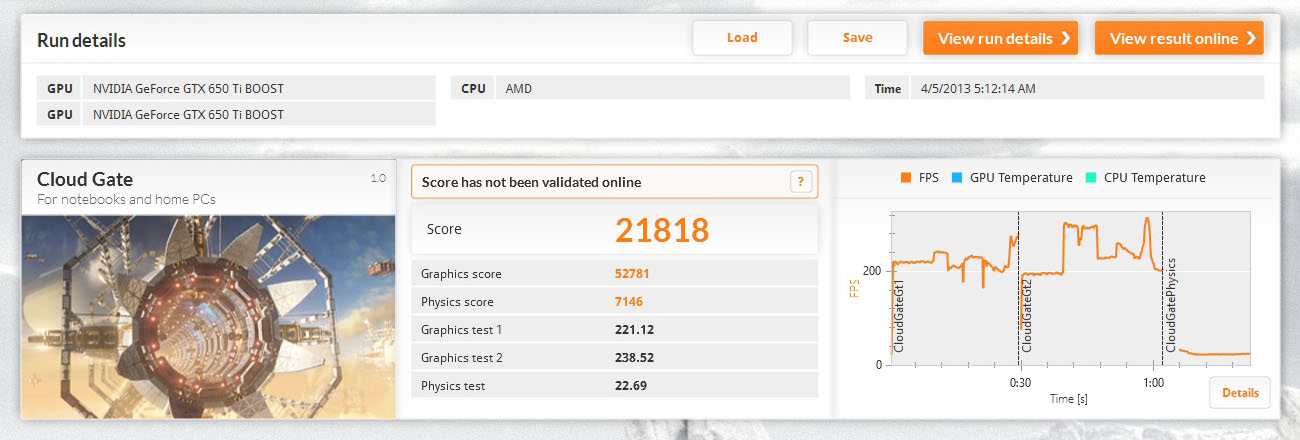Click the Run details heading

pos(81,41)
